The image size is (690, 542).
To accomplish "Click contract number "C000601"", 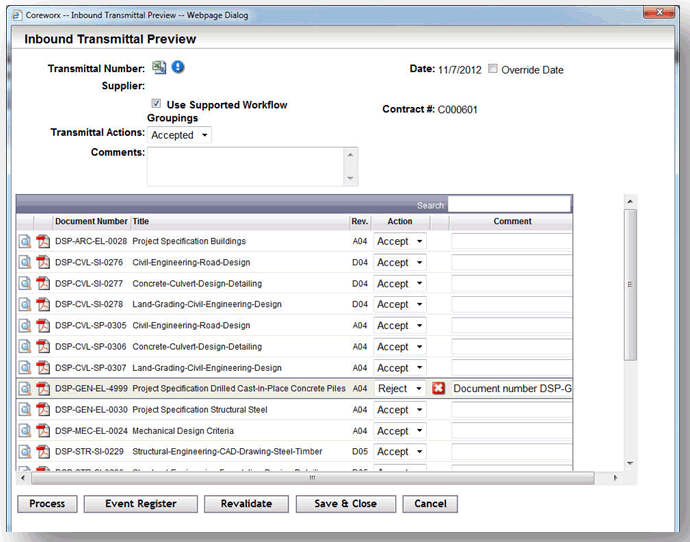I will [458, 110].
